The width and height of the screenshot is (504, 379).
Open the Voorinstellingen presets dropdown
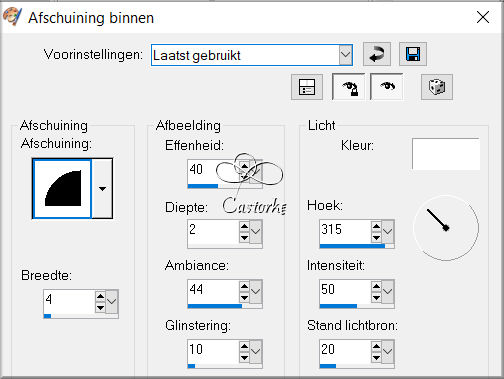tap(346, 55)
